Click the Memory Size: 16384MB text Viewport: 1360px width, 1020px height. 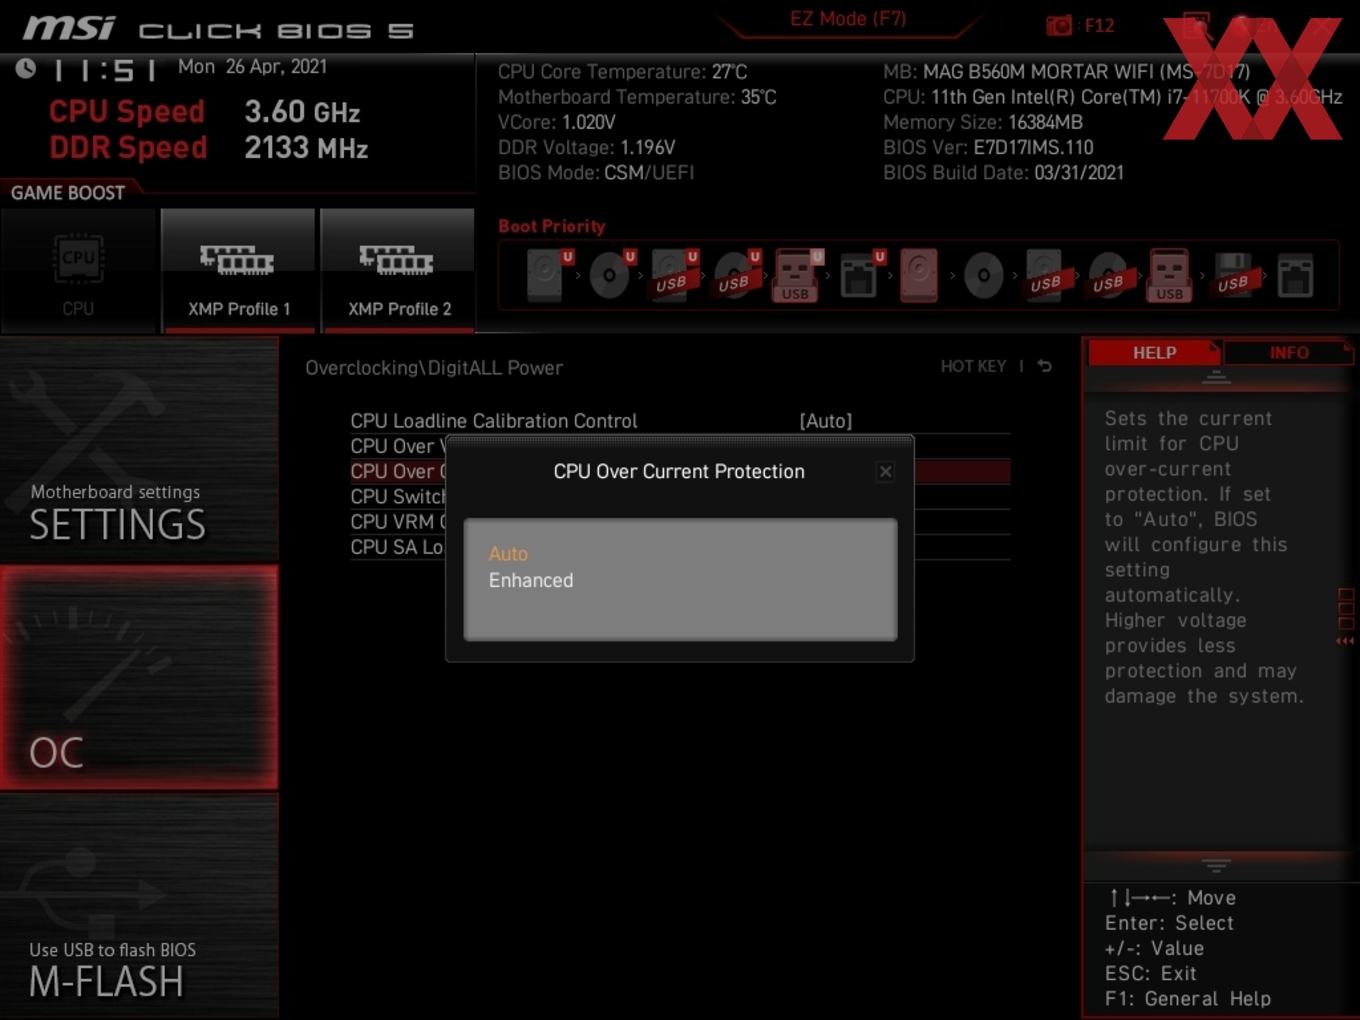coord(983,122)
